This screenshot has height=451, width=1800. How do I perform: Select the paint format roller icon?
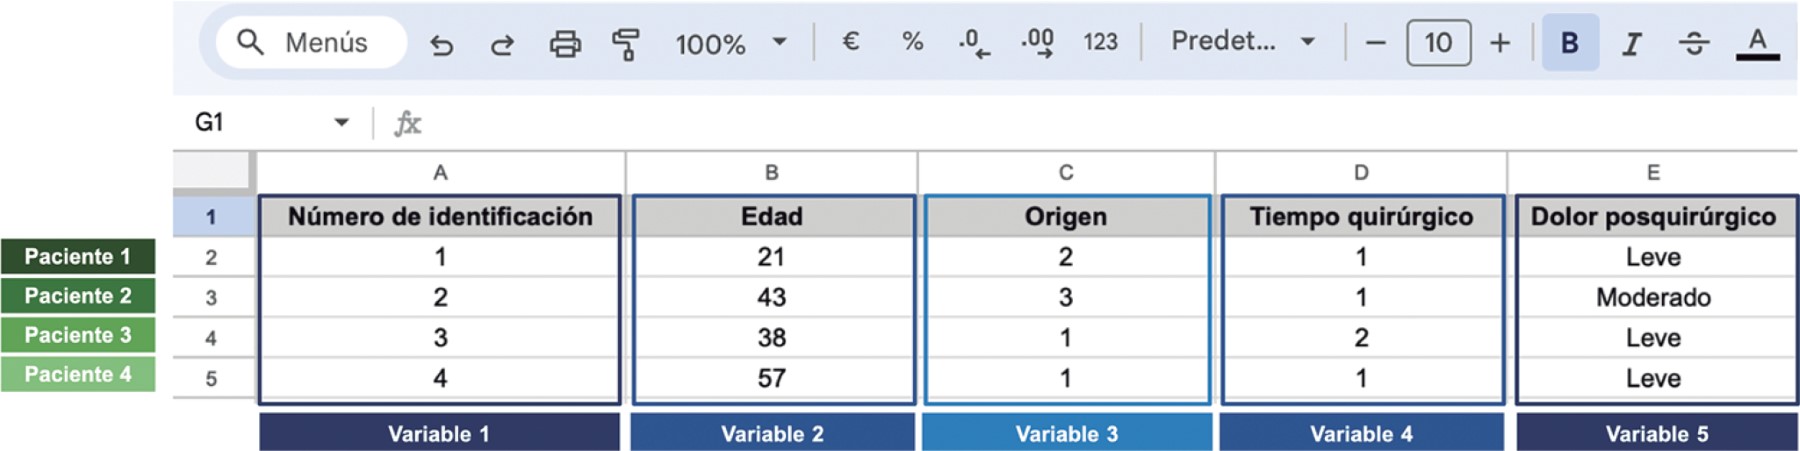626,44
